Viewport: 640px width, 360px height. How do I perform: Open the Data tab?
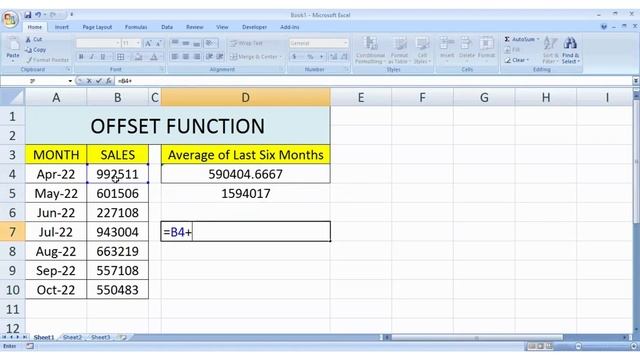click(167, 27)
